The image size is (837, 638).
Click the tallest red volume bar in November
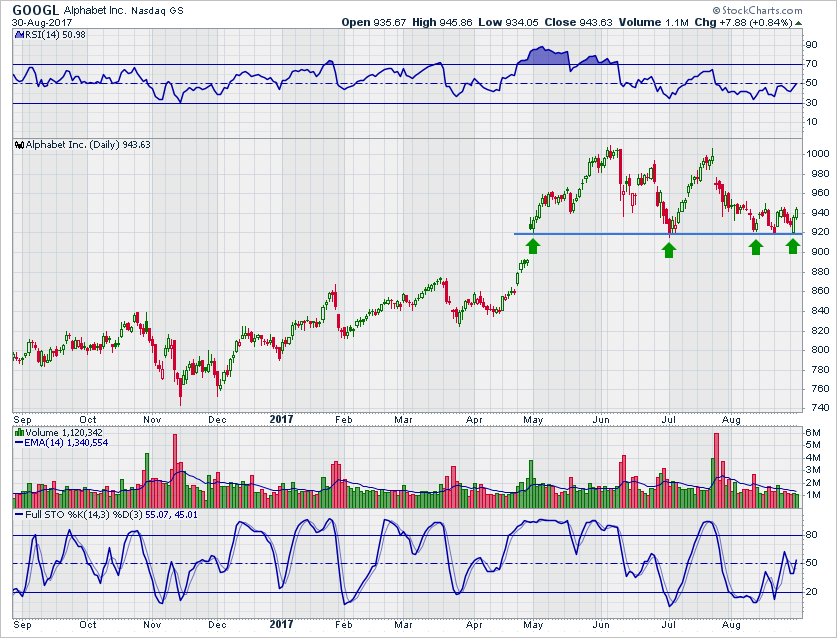pos(175,471)
